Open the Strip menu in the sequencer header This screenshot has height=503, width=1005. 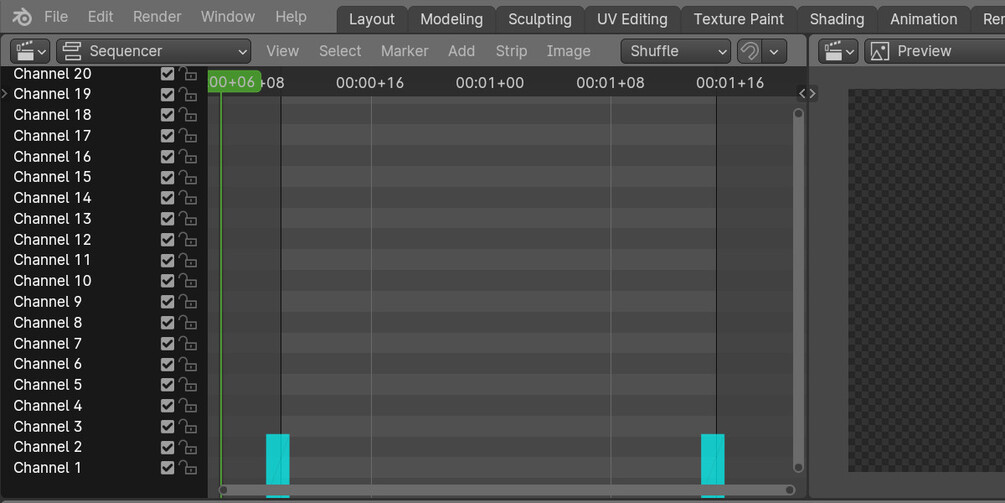tap(511, 51)
